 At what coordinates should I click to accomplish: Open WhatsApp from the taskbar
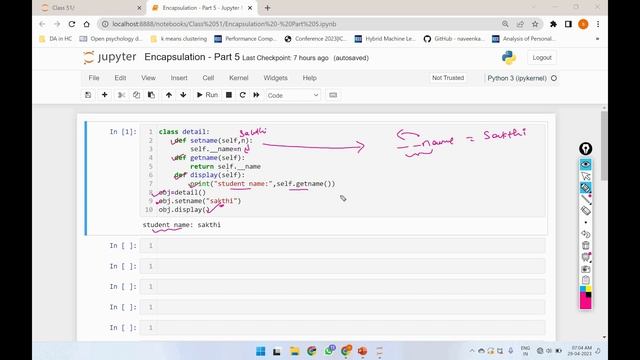pos(329,351)
